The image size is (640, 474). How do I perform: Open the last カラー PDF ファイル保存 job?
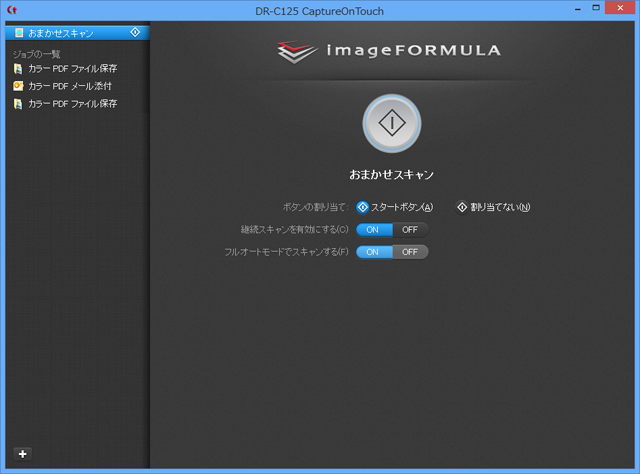[72, 104]
